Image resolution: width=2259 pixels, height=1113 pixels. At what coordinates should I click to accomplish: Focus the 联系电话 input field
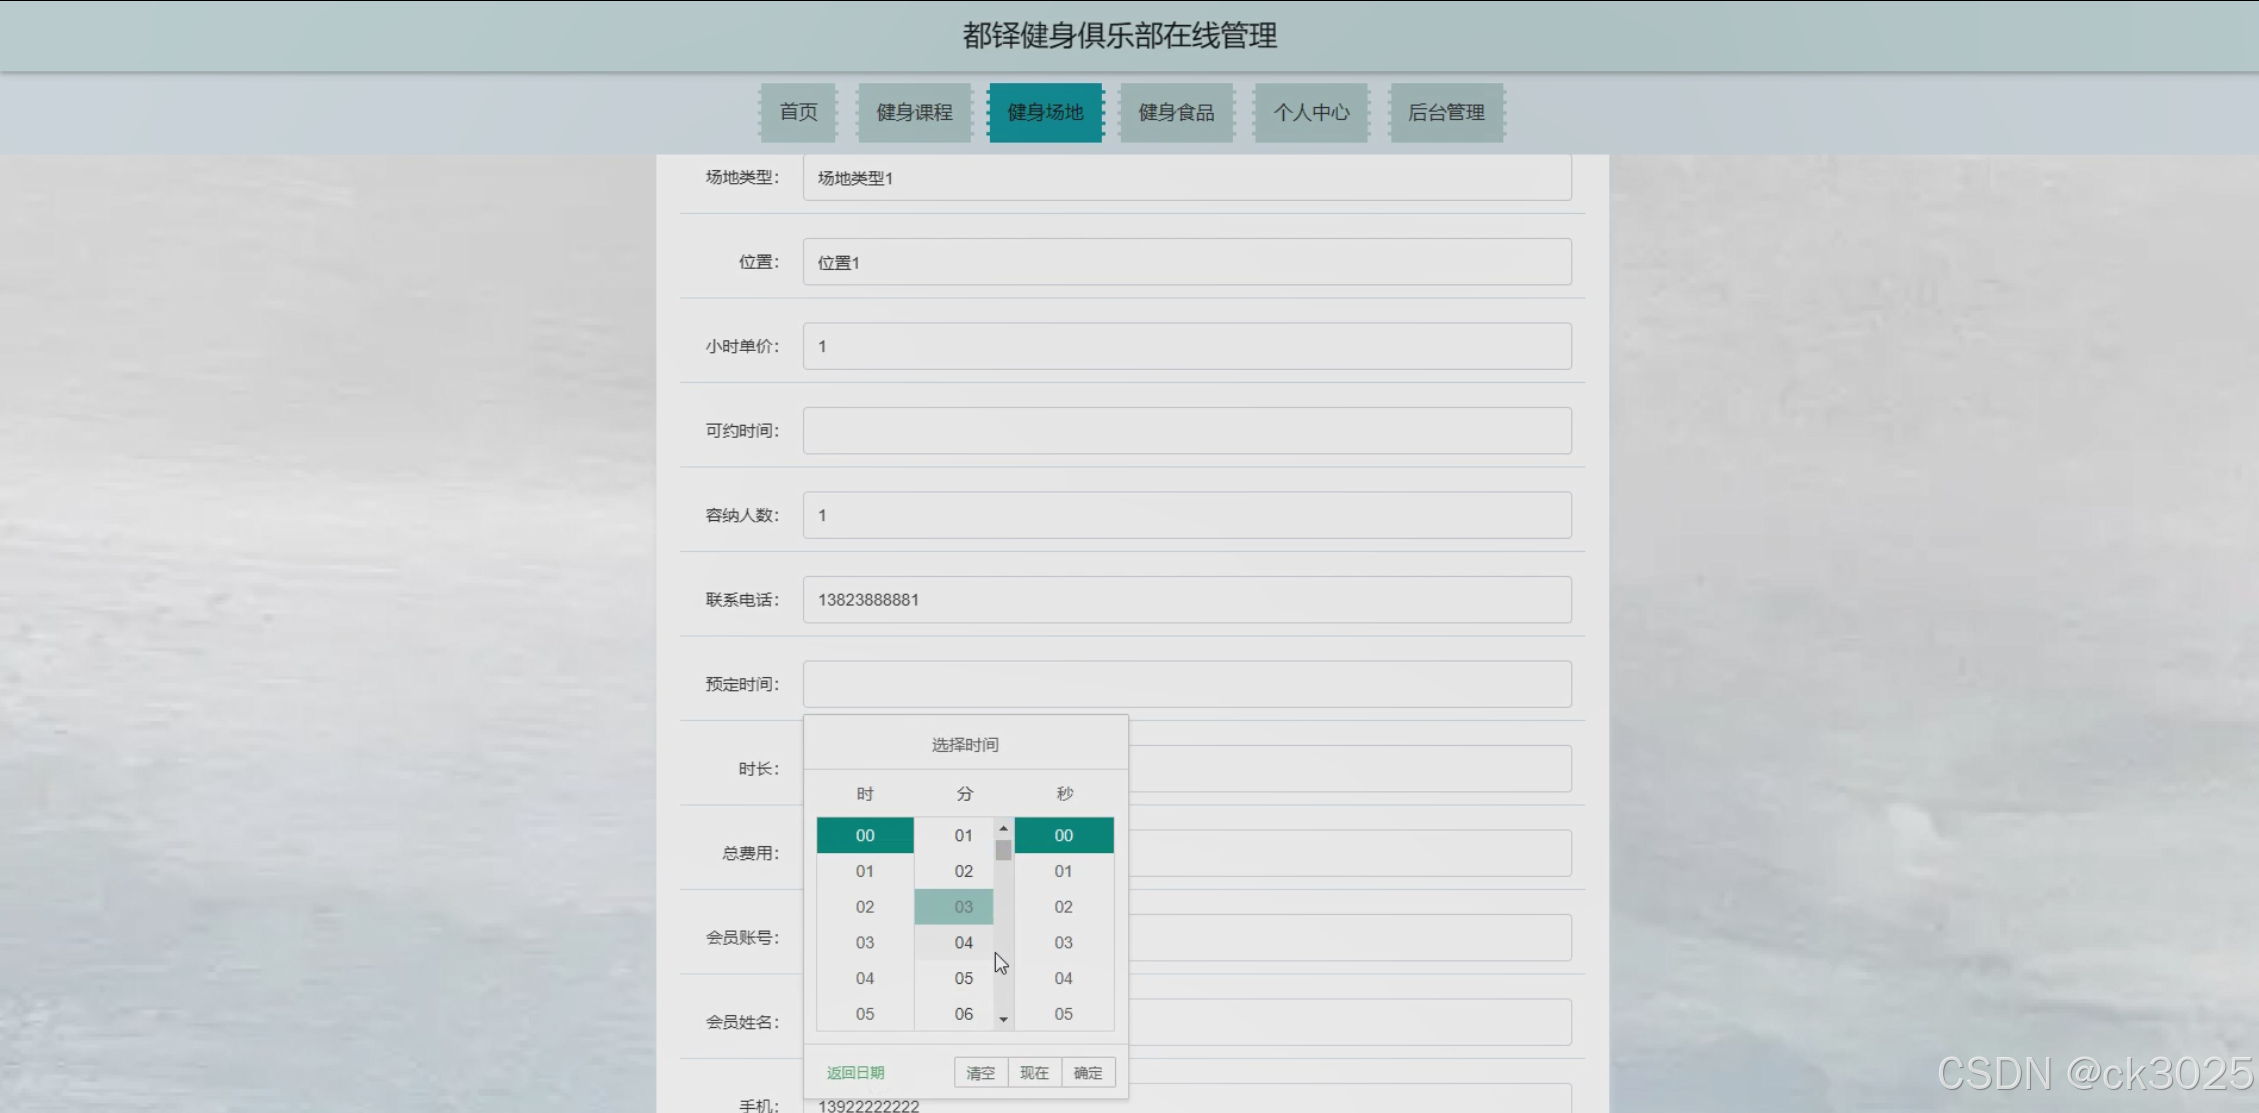1187,600
